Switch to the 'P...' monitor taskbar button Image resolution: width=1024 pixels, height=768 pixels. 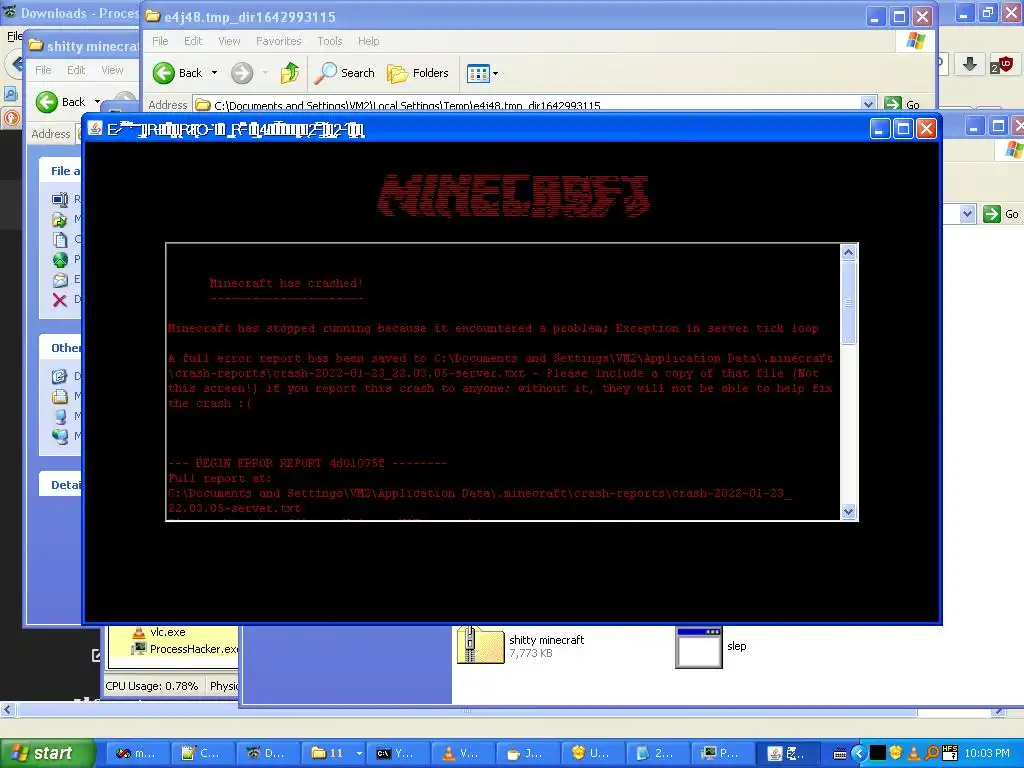pyautogui.click(x=722, y=753)
